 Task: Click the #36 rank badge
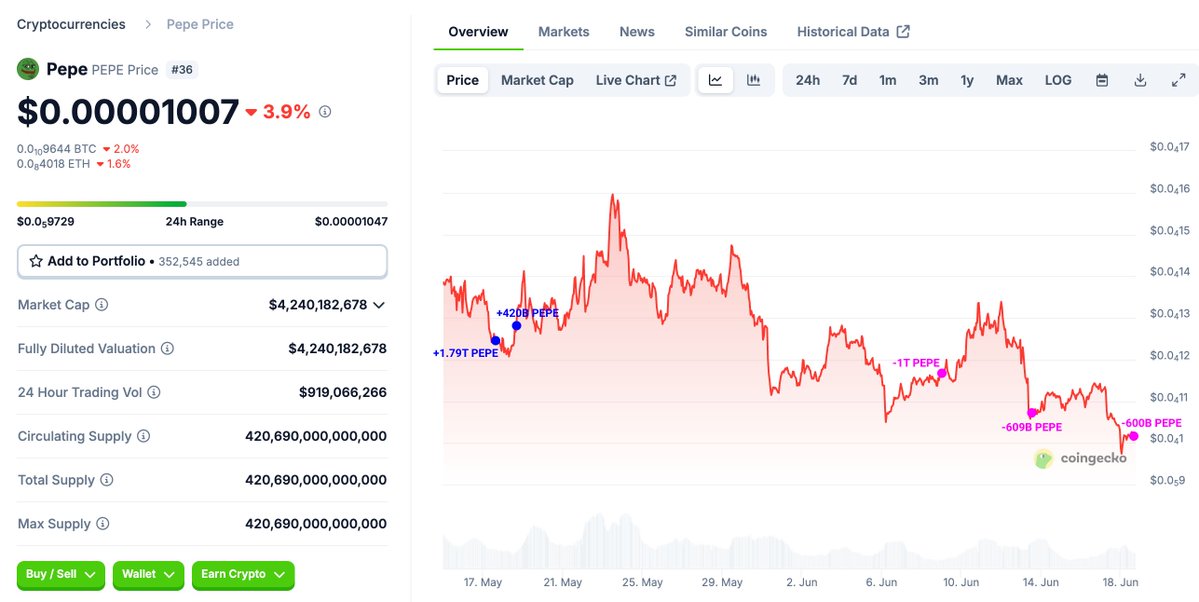click(181, 70)
